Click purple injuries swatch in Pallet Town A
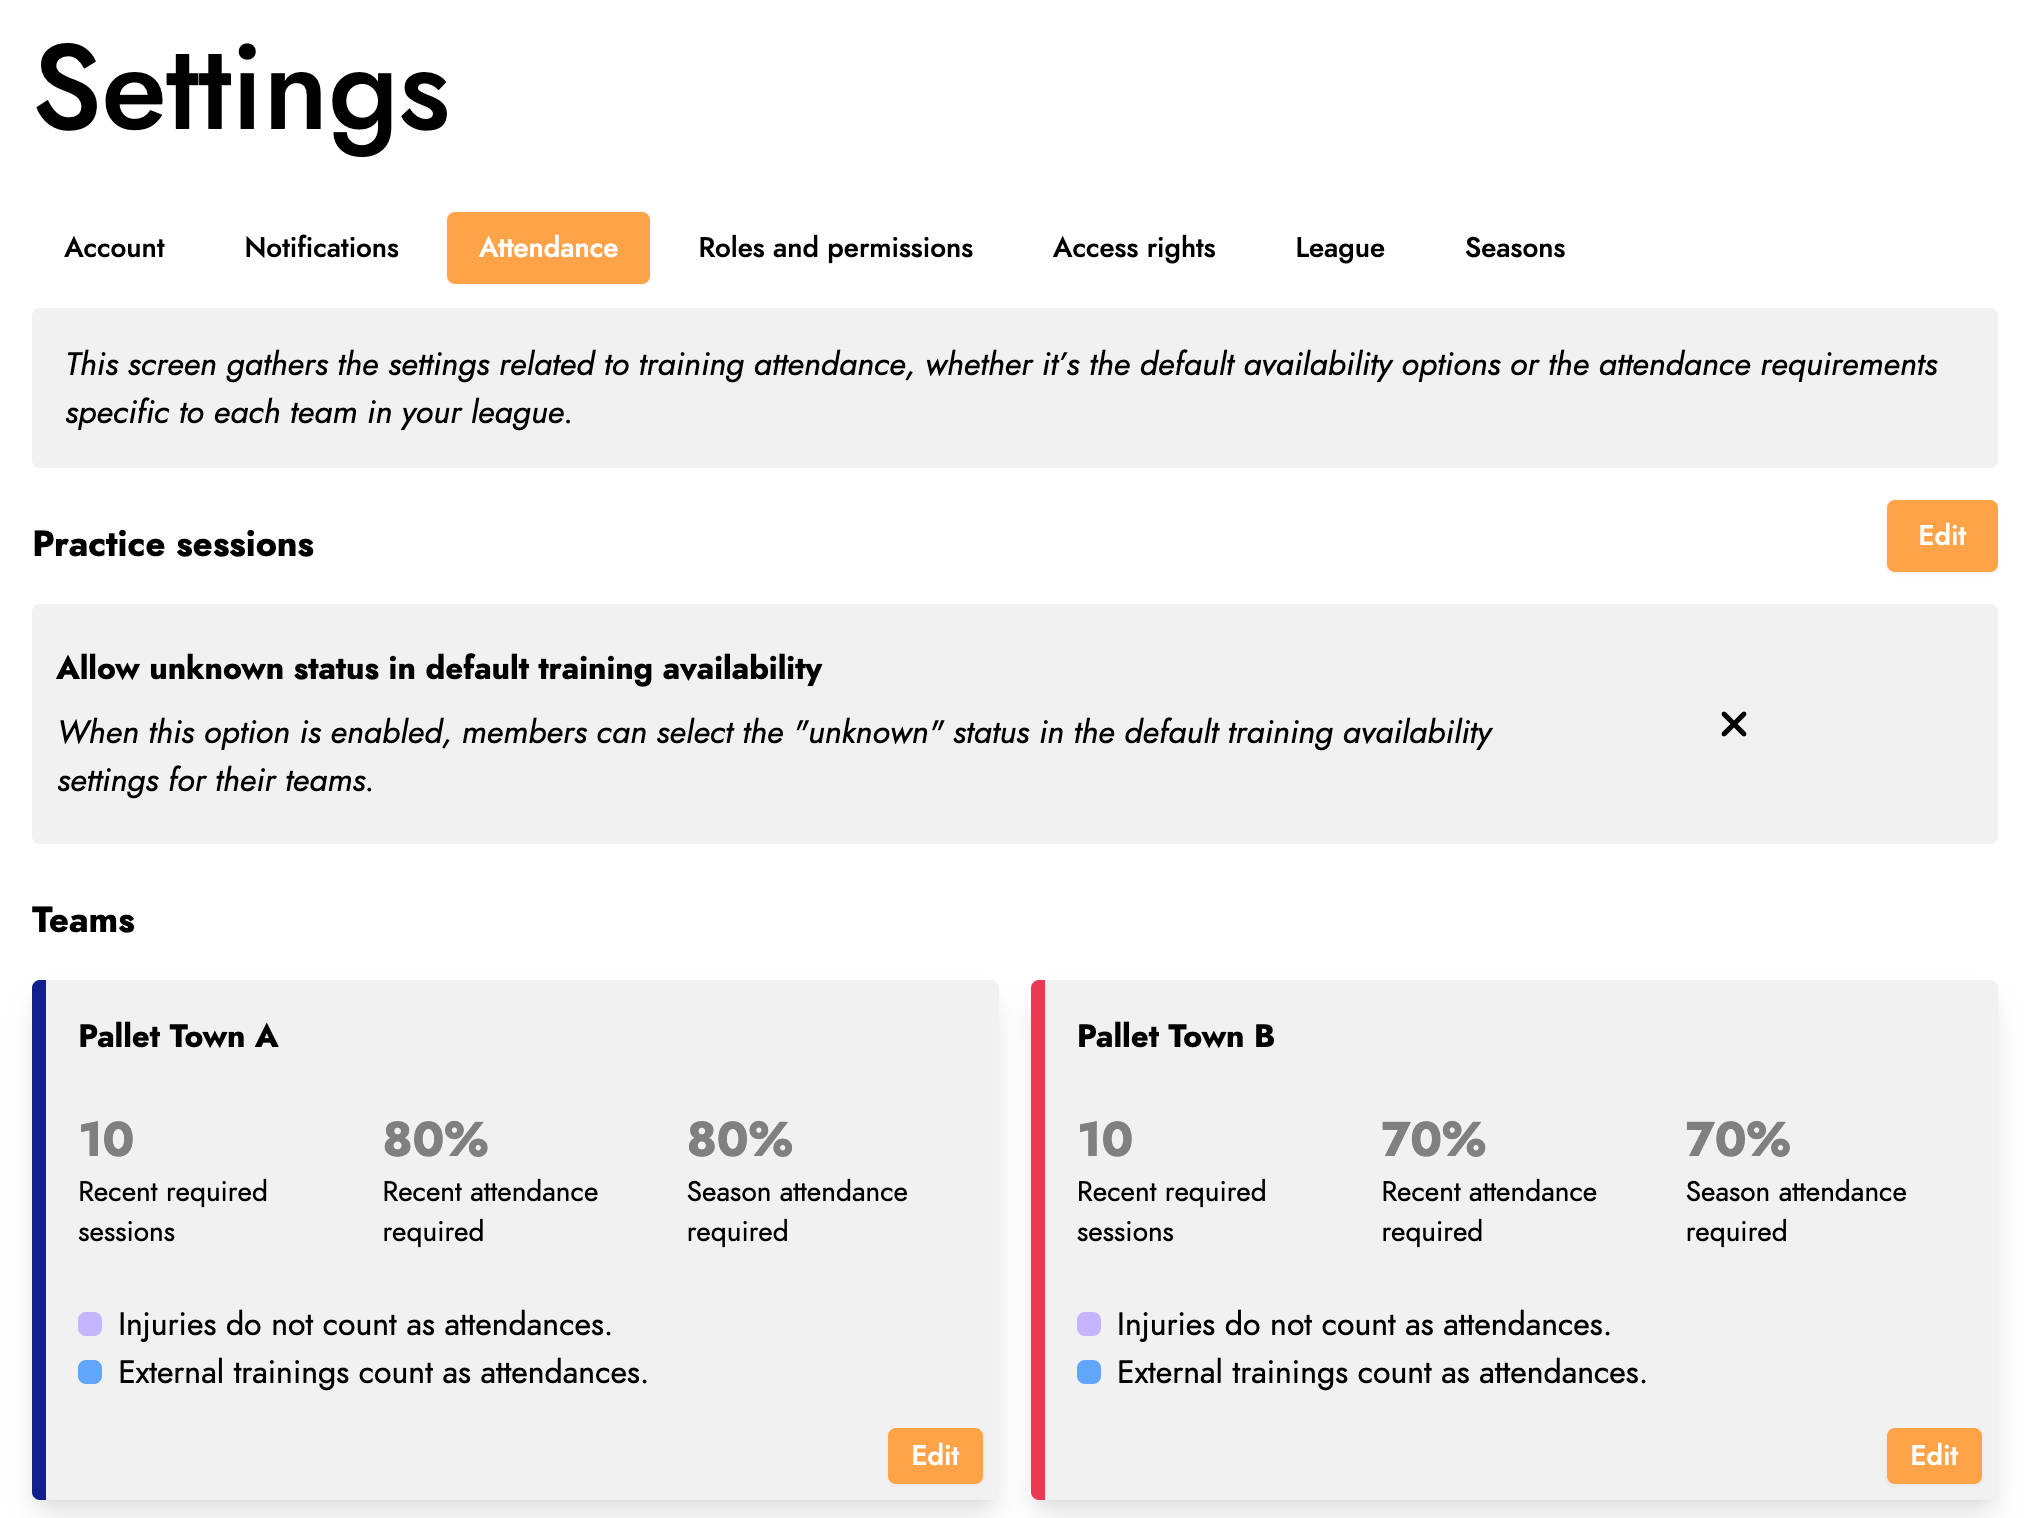Screen dimensions: 2026x1518 point(90,1324)
